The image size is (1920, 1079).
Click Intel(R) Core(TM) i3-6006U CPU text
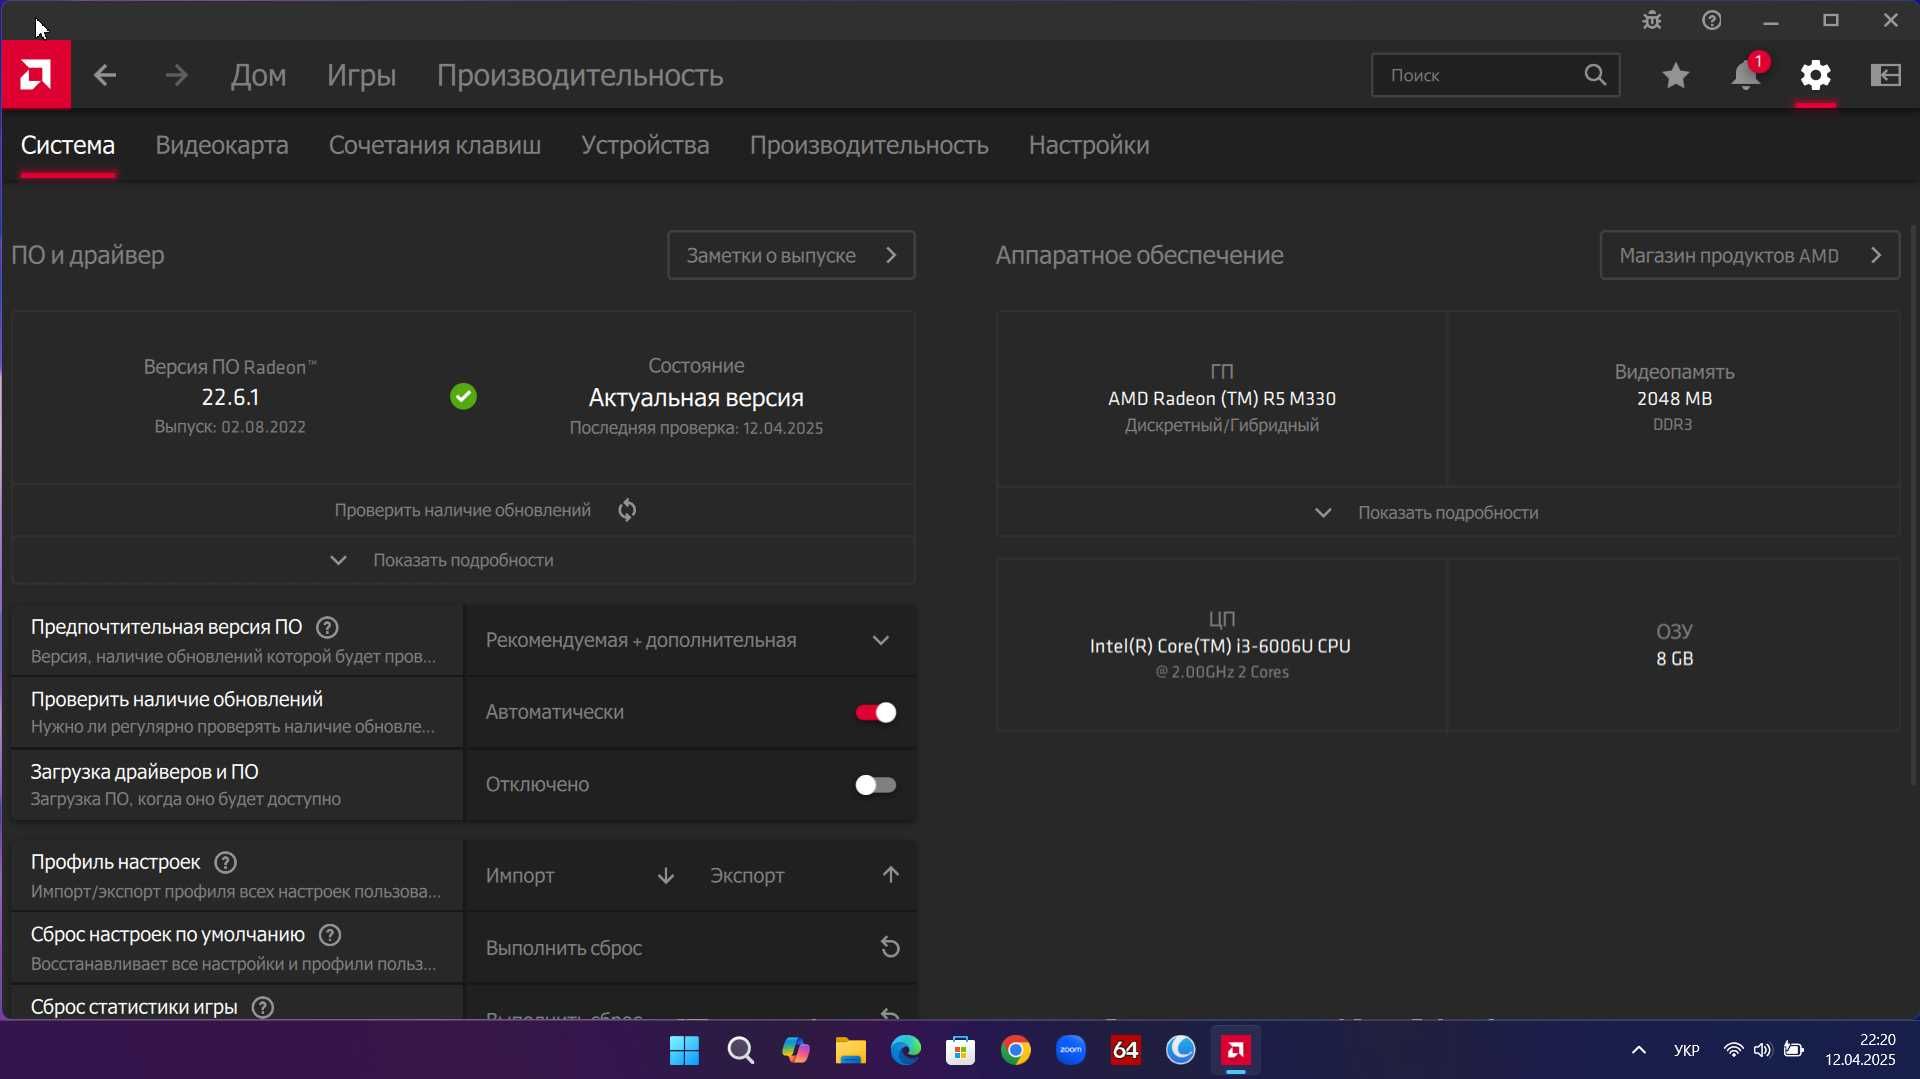click(1220, 647)
